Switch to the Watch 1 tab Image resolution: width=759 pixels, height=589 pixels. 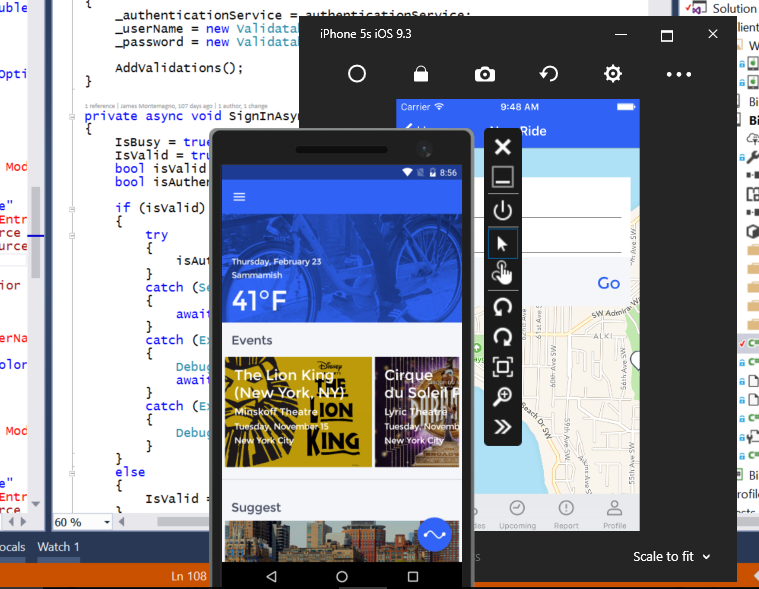coord(58,547)
